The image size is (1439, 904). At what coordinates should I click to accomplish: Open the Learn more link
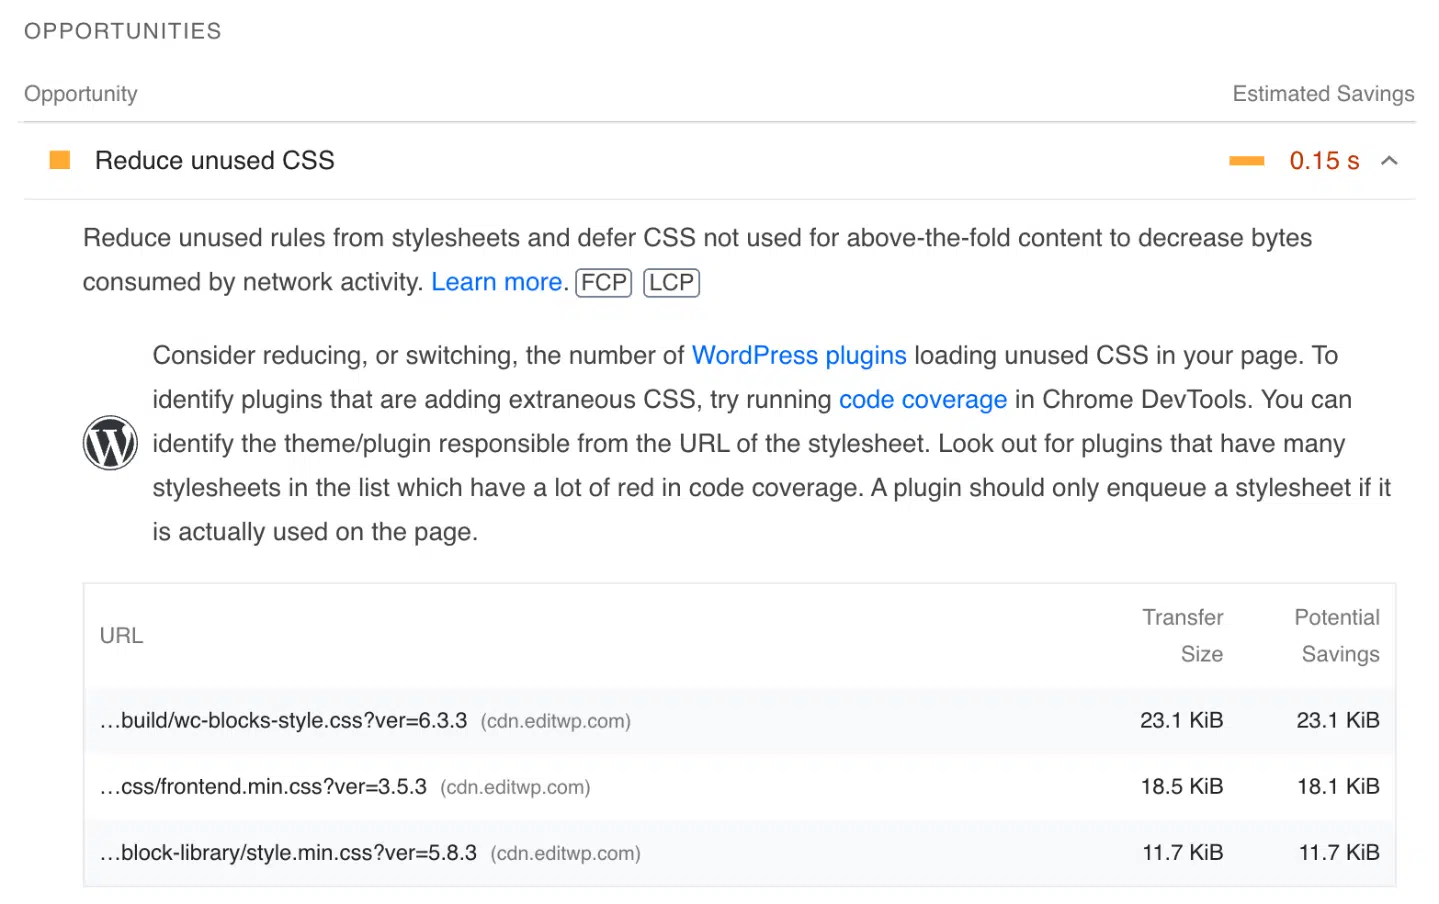(496, 282)
